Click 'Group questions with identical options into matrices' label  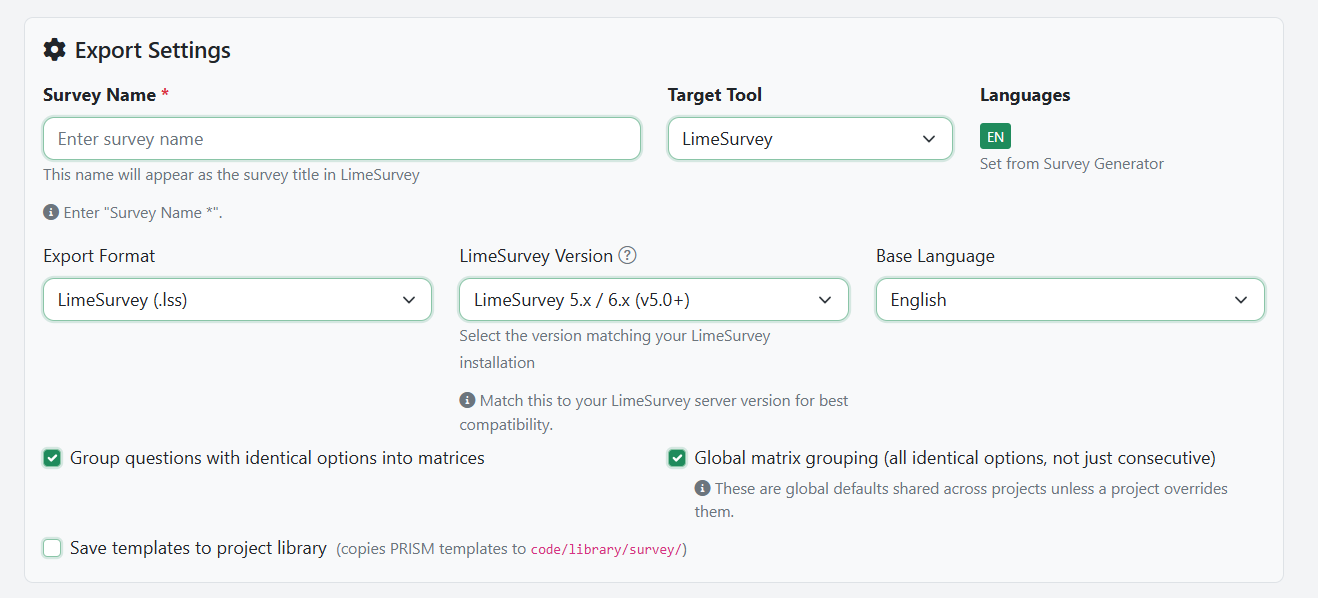point(277,458)
